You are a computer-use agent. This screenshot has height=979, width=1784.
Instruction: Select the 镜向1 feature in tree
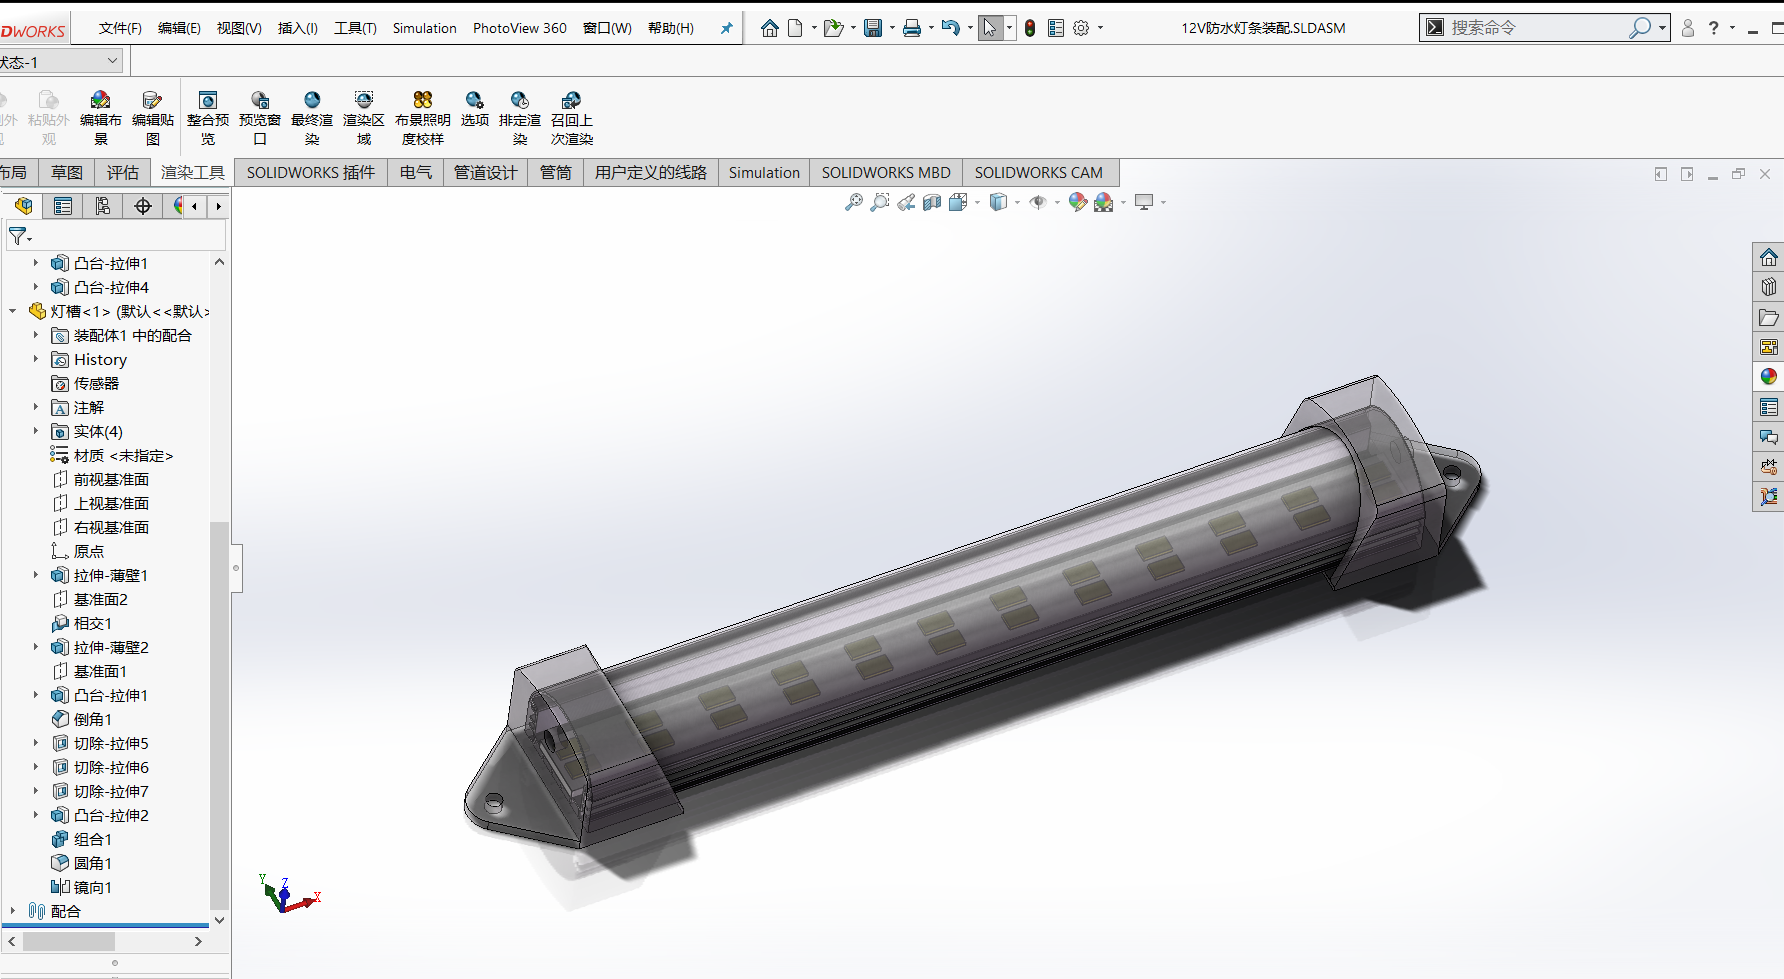coord(92,888)
